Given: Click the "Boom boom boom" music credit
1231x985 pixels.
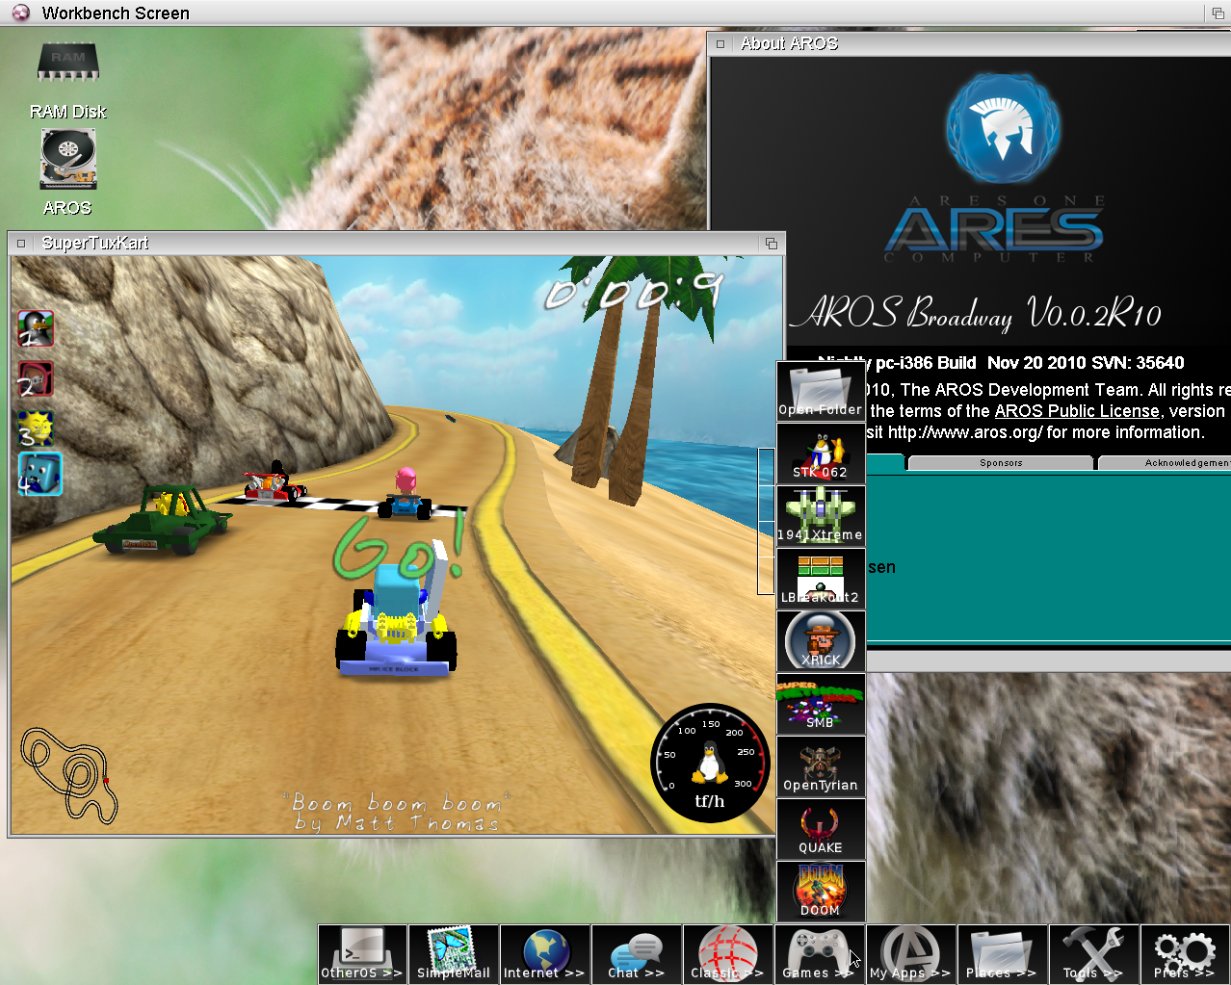Looking at the screenshot, I should [x=398, y=804].
